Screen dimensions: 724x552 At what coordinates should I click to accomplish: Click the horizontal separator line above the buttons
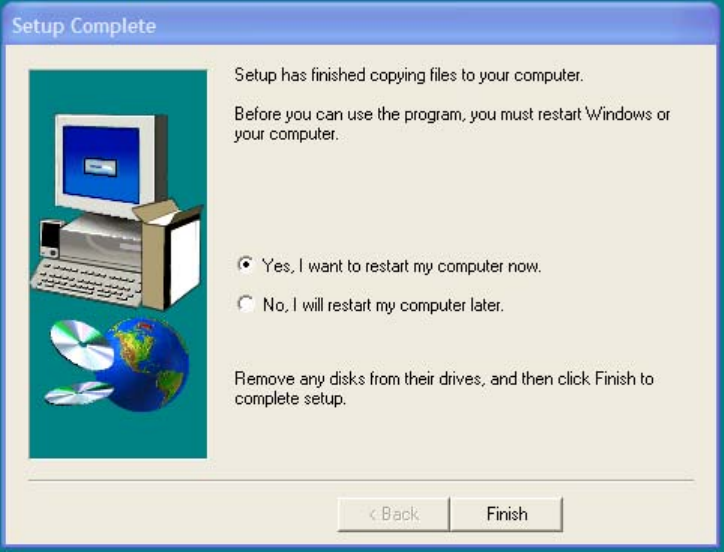361,480
